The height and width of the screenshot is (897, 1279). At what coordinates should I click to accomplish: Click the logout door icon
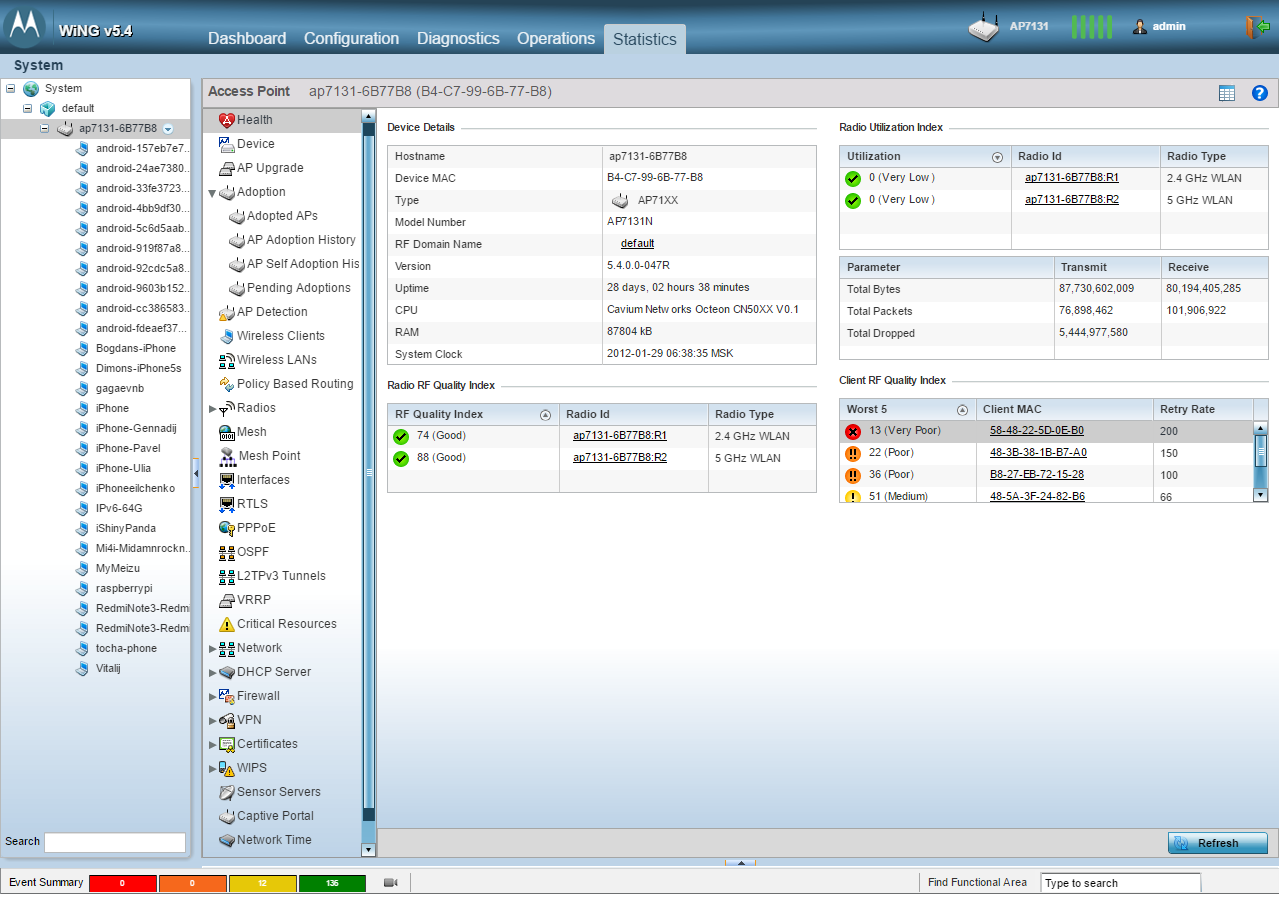click(1257, 27)
